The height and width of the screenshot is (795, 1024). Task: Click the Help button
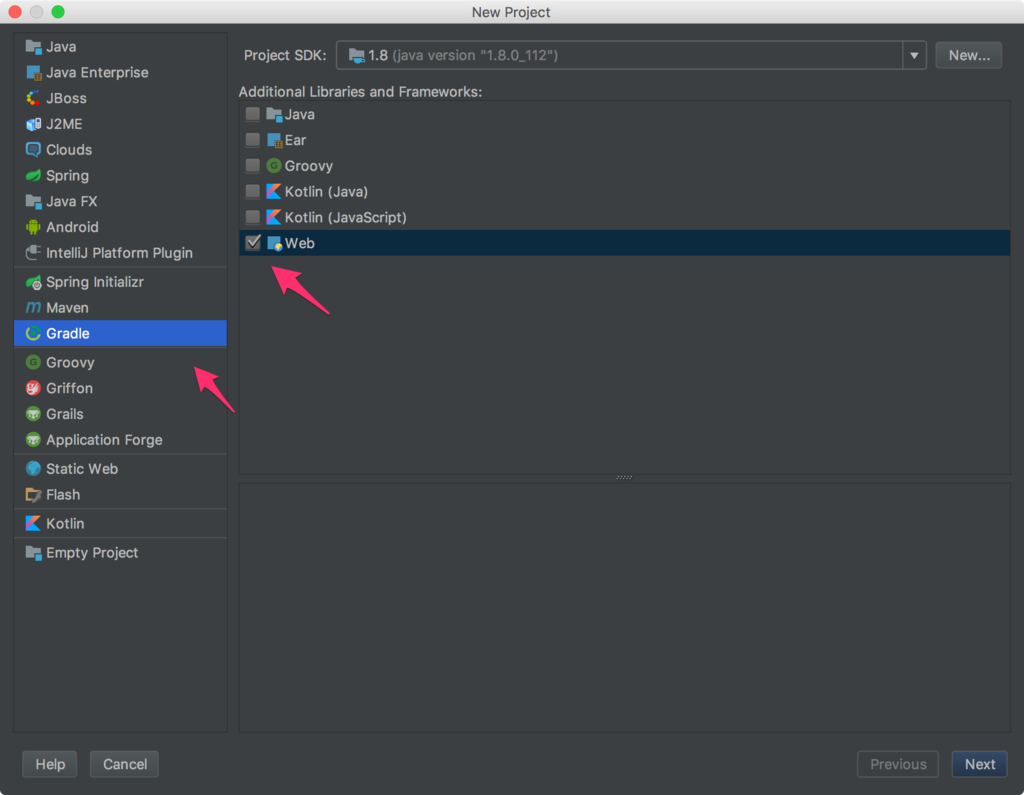point(50,764)
